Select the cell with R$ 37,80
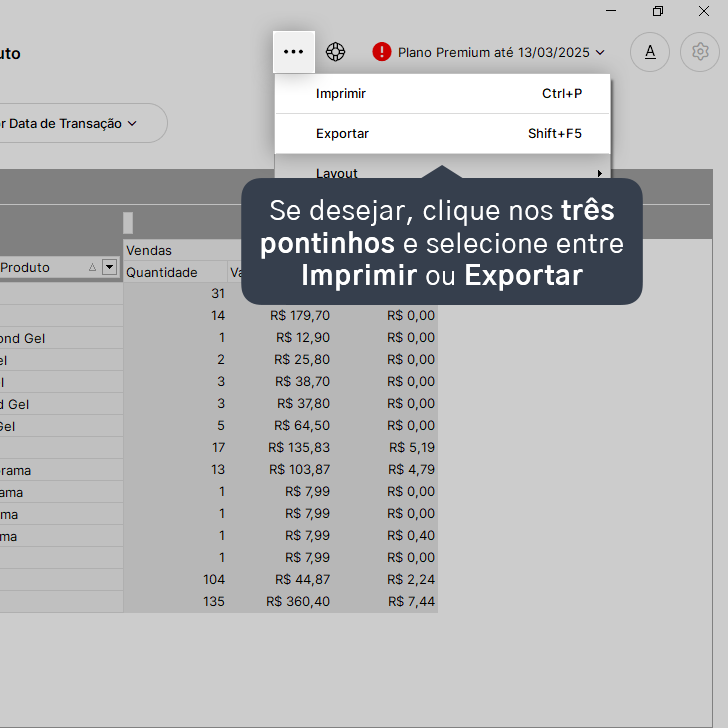This screenshot has width=728, height=728. [x=303, y=403]
